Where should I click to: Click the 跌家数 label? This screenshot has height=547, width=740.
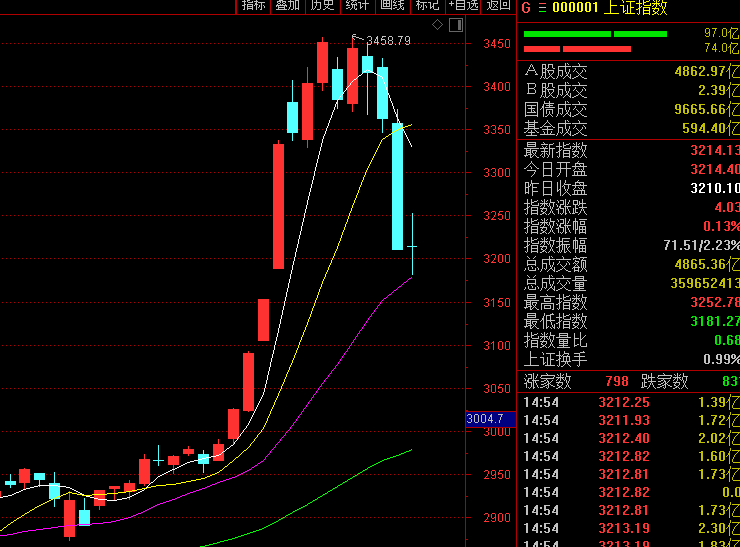pyautogui.click(x=664, y=381)
